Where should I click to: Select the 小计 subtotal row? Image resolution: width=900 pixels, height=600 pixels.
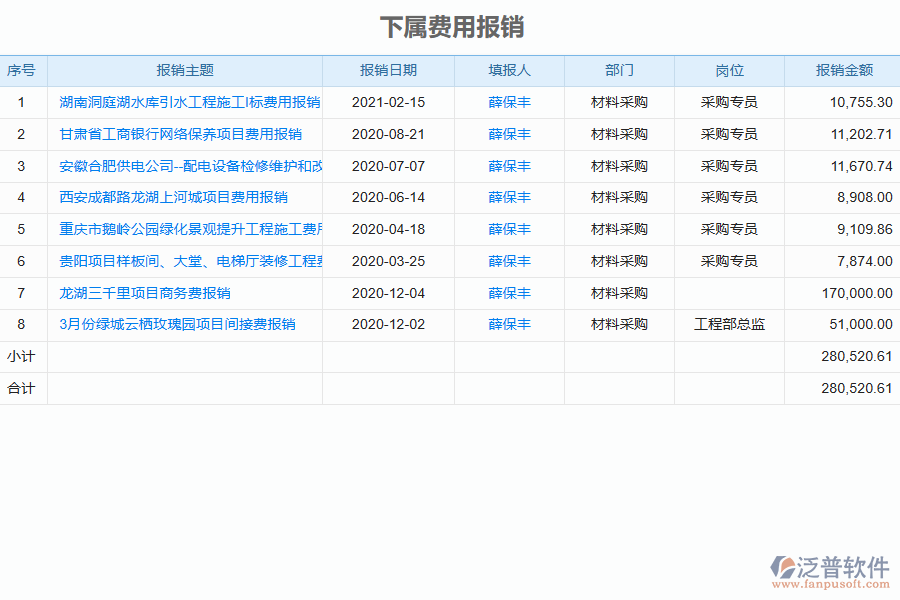coord(24,356)
